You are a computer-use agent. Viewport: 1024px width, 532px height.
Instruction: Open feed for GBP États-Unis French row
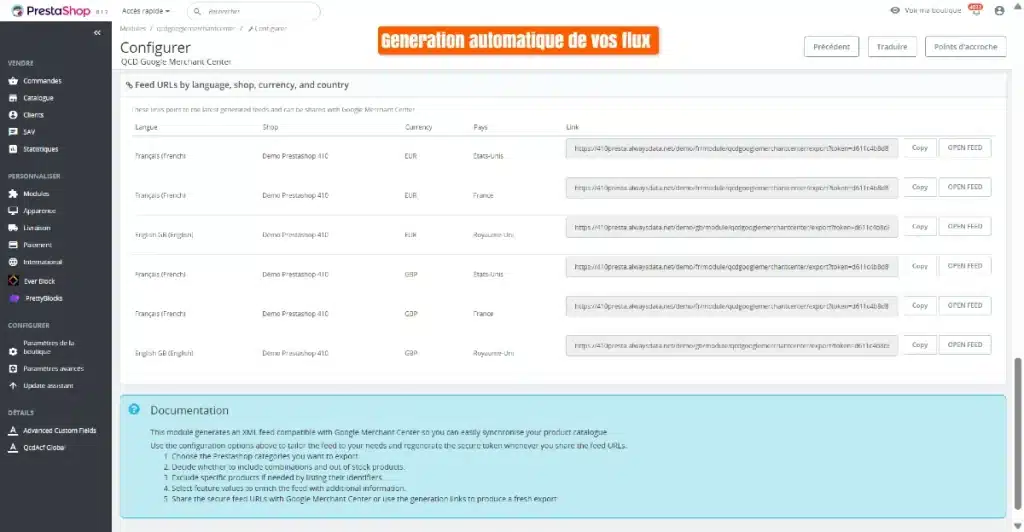[x=965, y=266]
